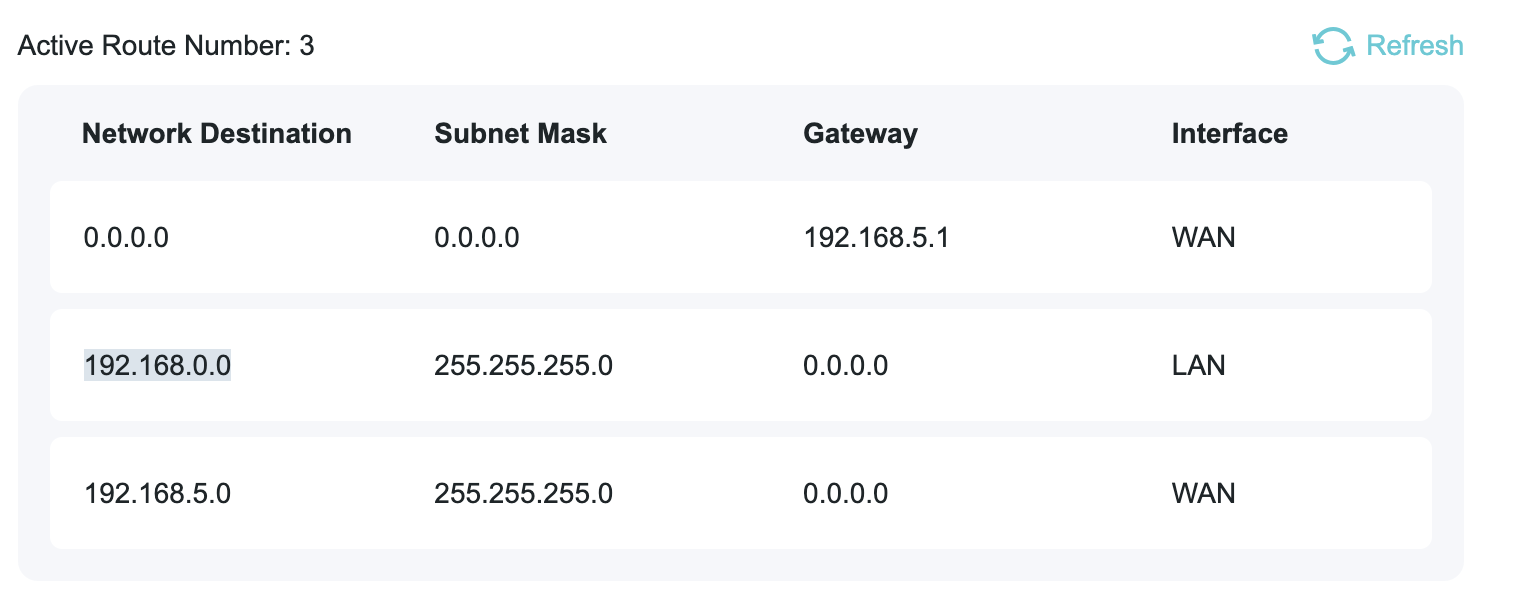Viewport: 1516px width, 604px height.
Task: Click the 0.0.0.0 subnet mask cell
Action: click(477, 238)
